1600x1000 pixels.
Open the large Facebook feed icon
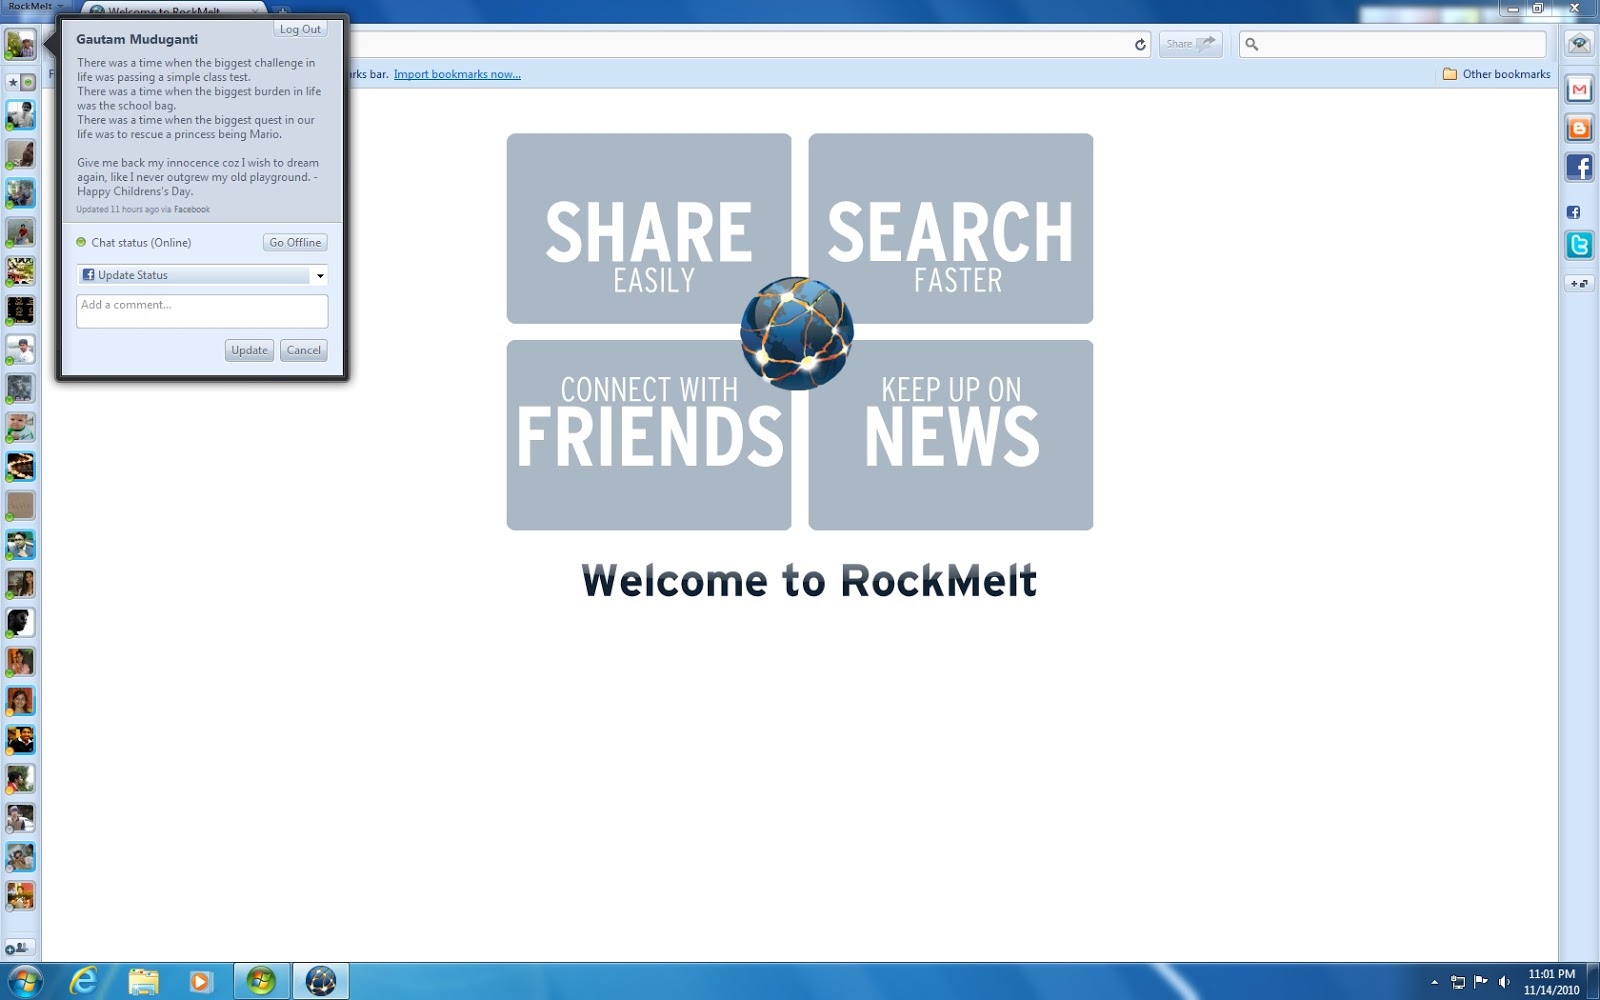click(x=1579, y=167)
